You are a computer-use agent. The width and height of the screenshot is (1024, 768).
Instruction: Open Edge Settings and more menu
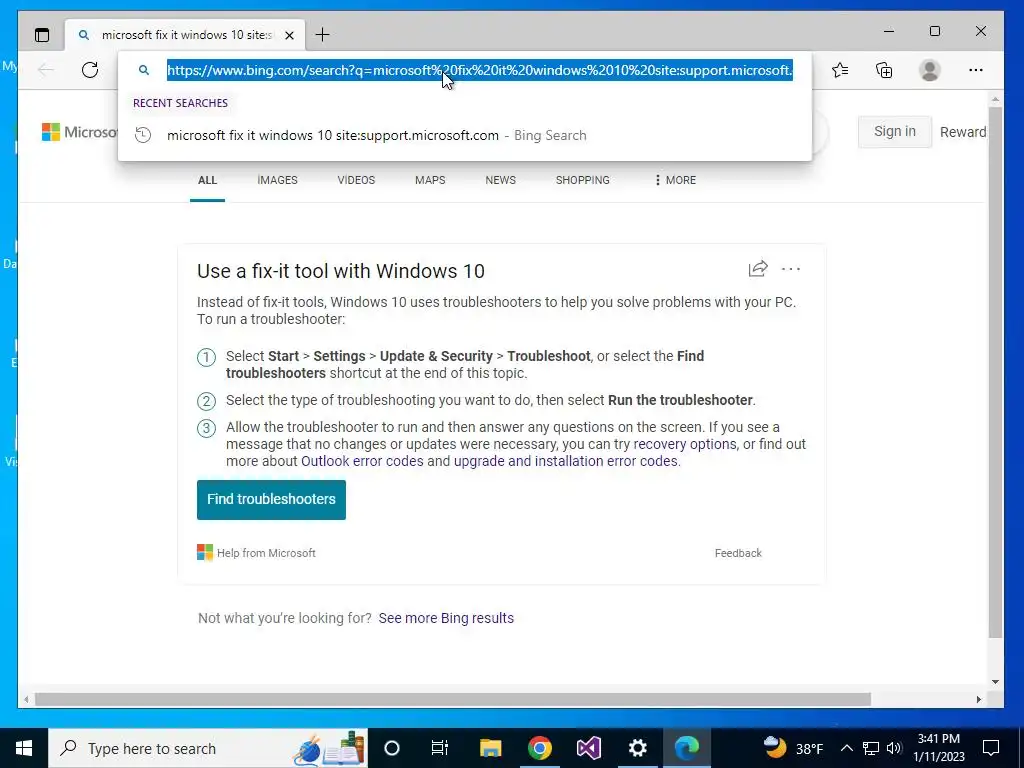[x=976, y=70]
